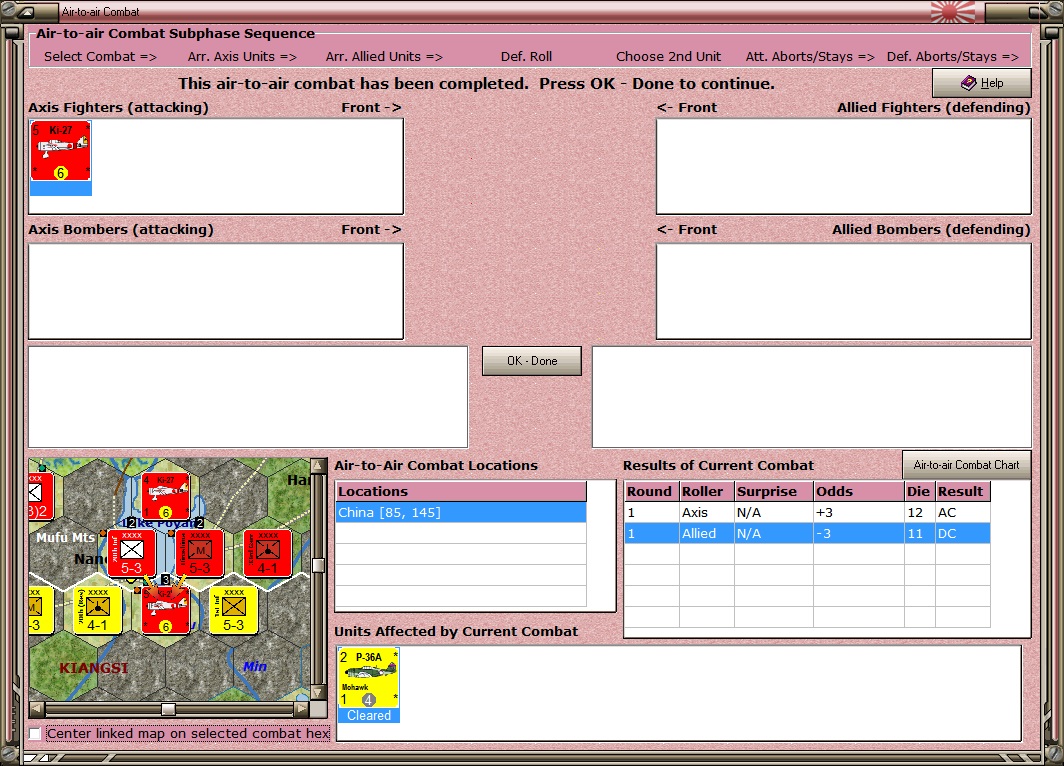Click inside the Allied Bombers (defending) box
Viewport: 1064px width, 766px height.
click(843, 291)
